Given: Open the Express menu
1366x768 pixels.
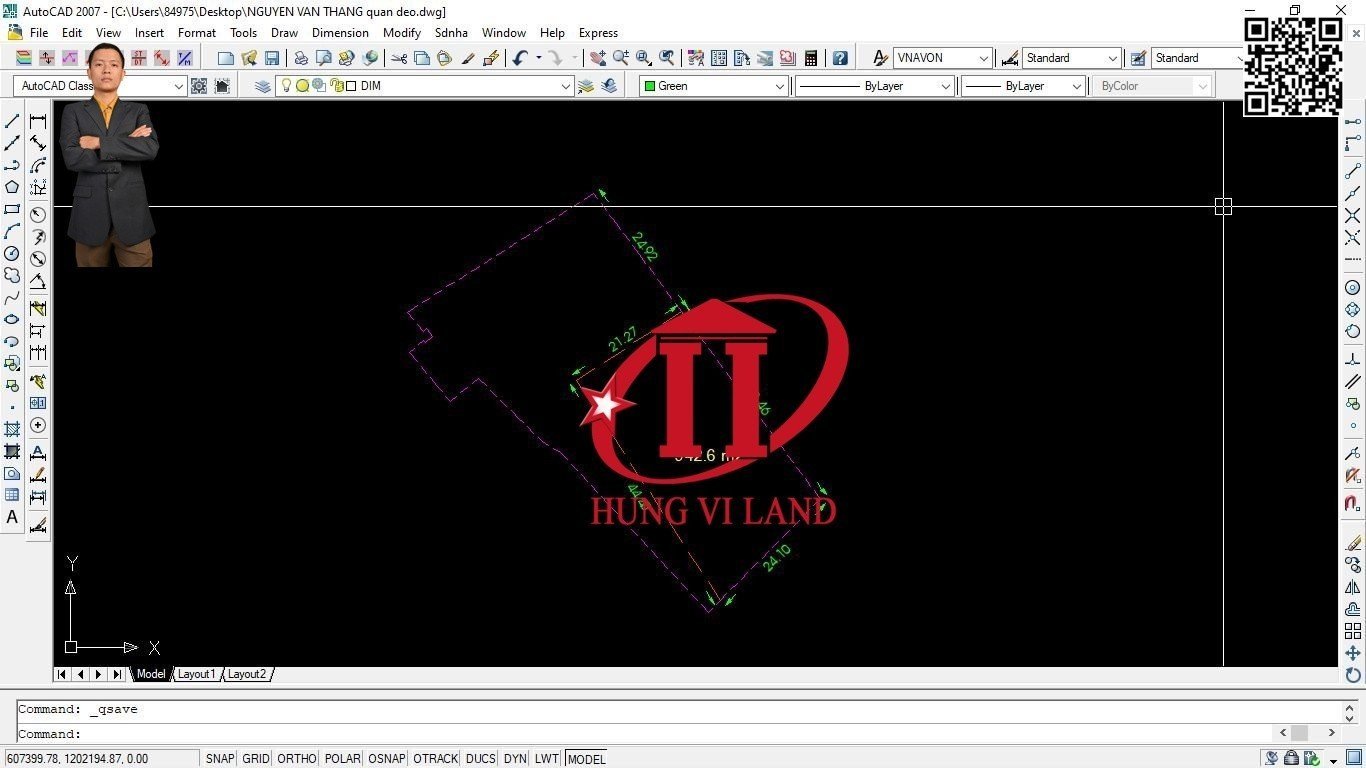Looking at the screenshot, I should point(598,33).
